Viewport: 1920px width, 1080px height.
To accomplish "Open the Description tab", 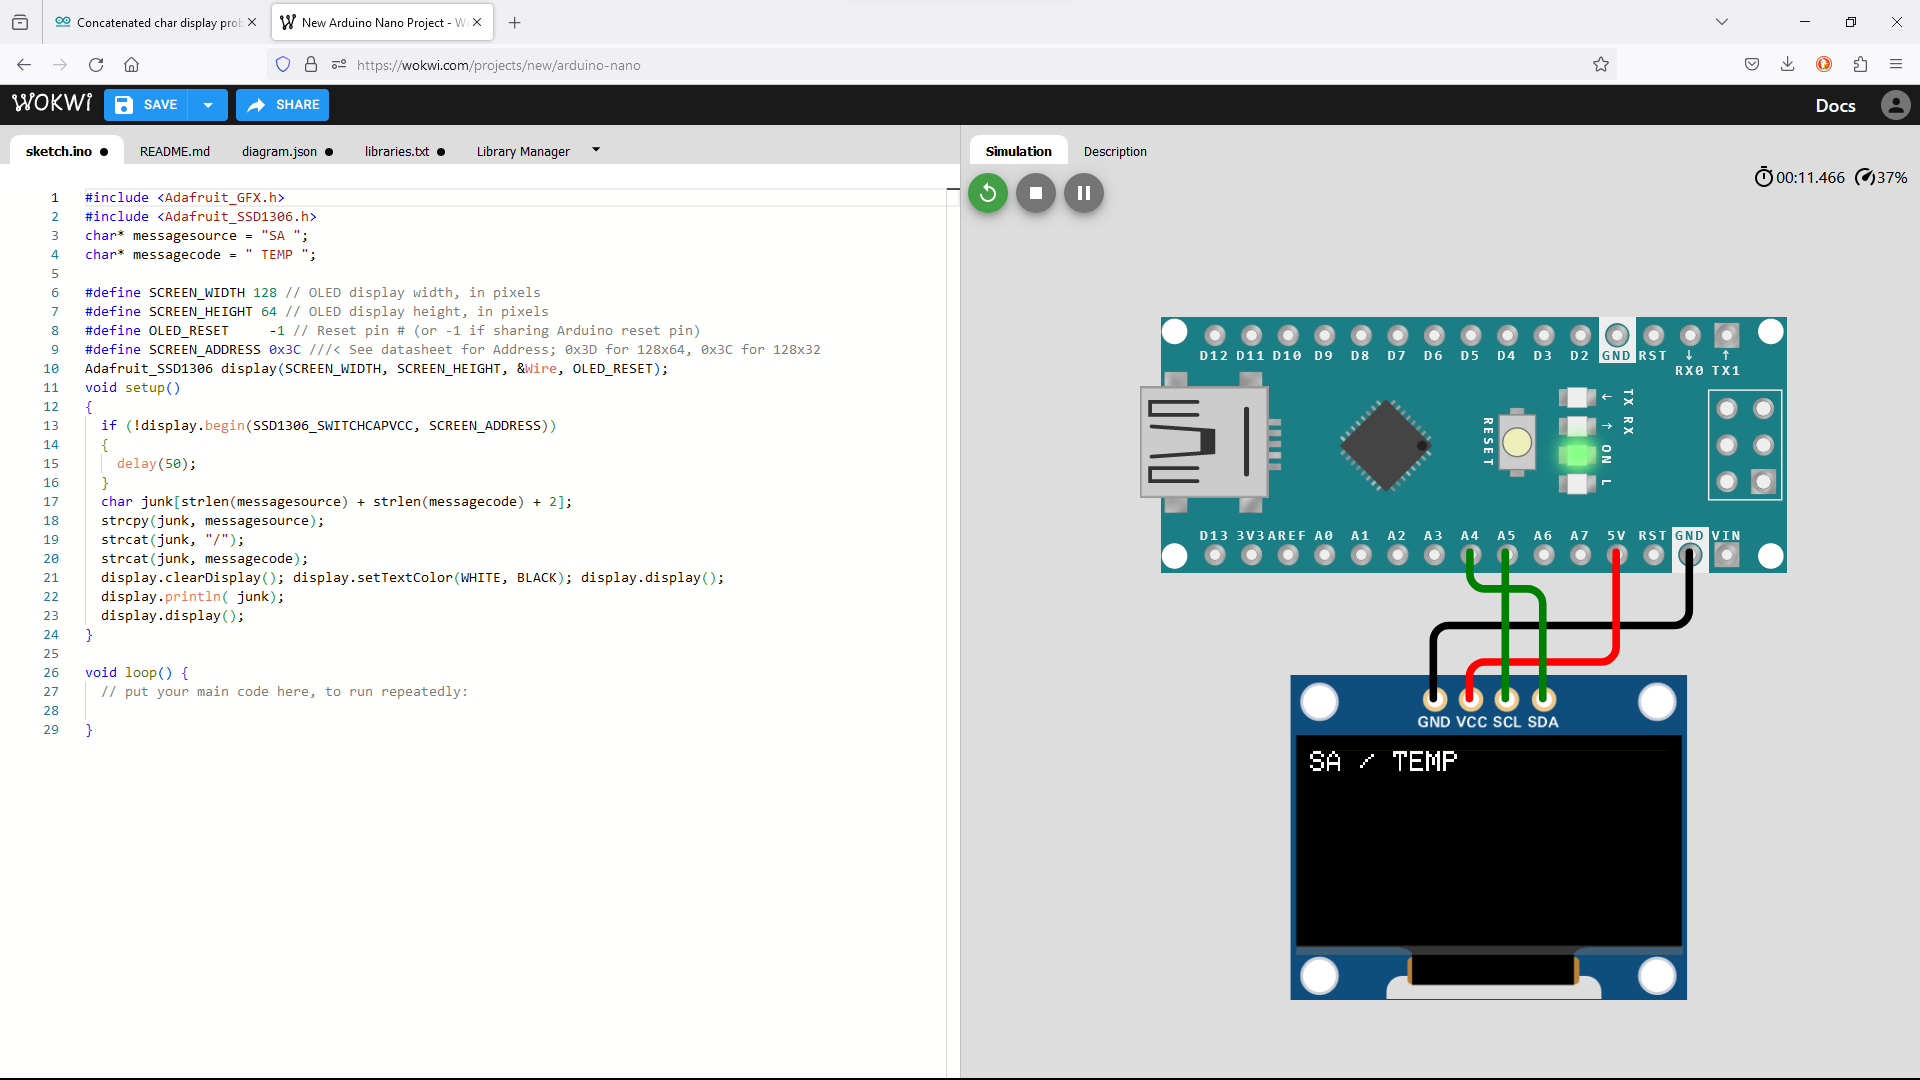I will [1114, 152].
